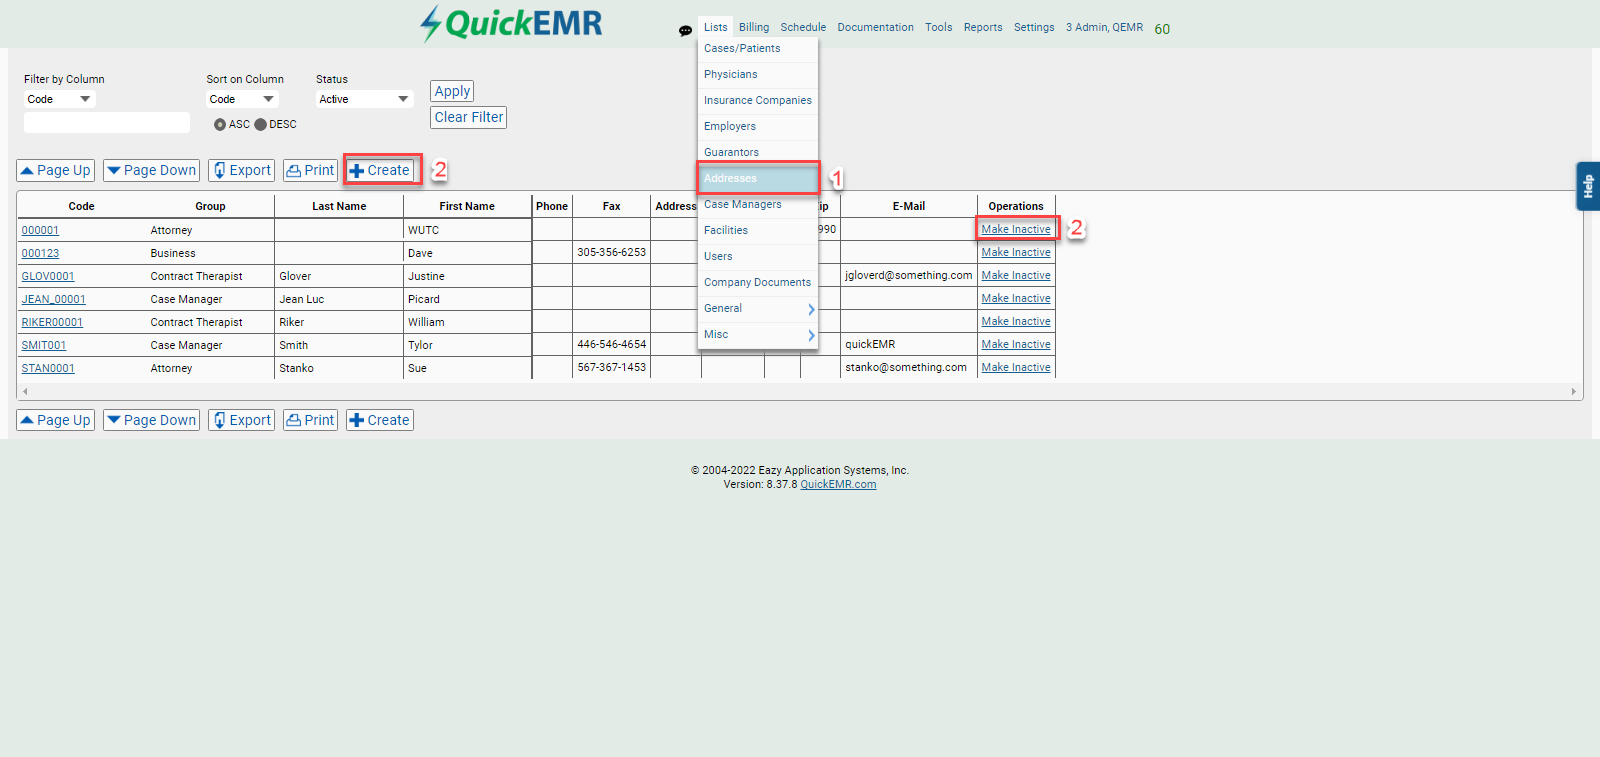Open Schedule menu
This screenshot has width=1600, height=757.
(803, 27)
